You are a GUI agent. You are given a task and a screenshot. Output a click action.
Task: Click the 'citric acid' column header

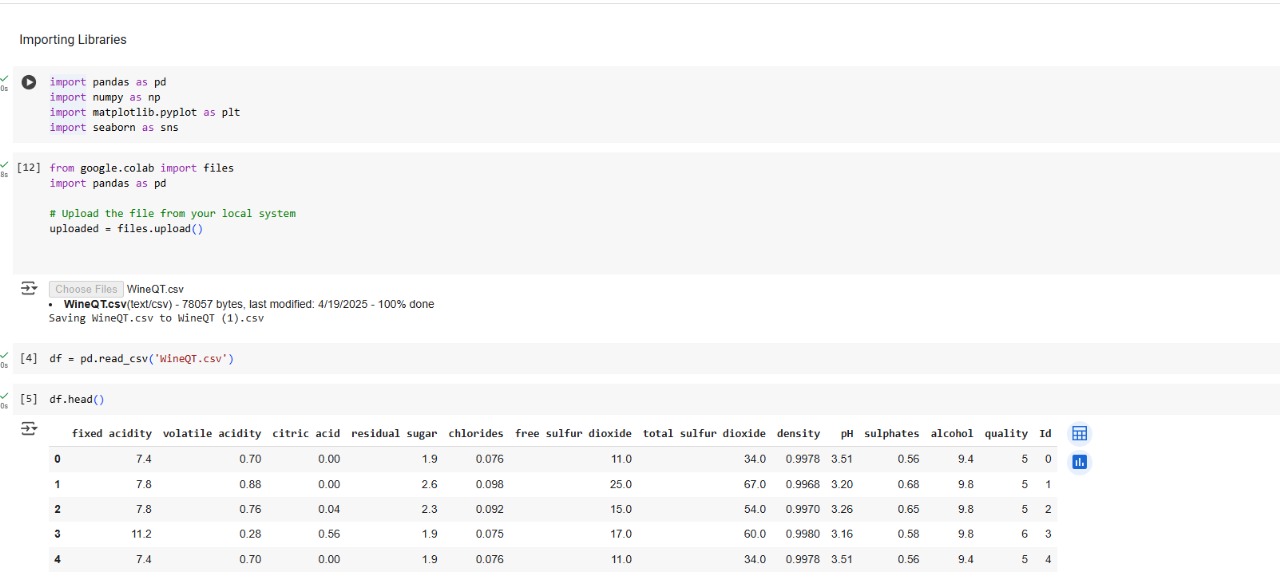pos(306,434)
